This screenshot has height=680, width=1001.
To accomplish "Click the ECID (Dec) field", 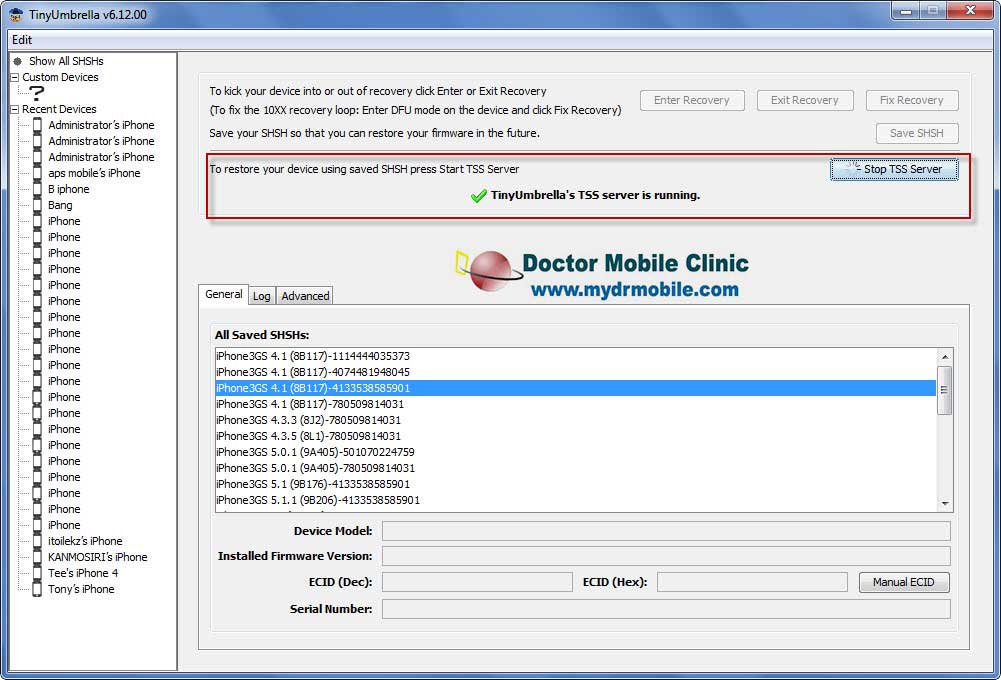I will tap(477, 582).
